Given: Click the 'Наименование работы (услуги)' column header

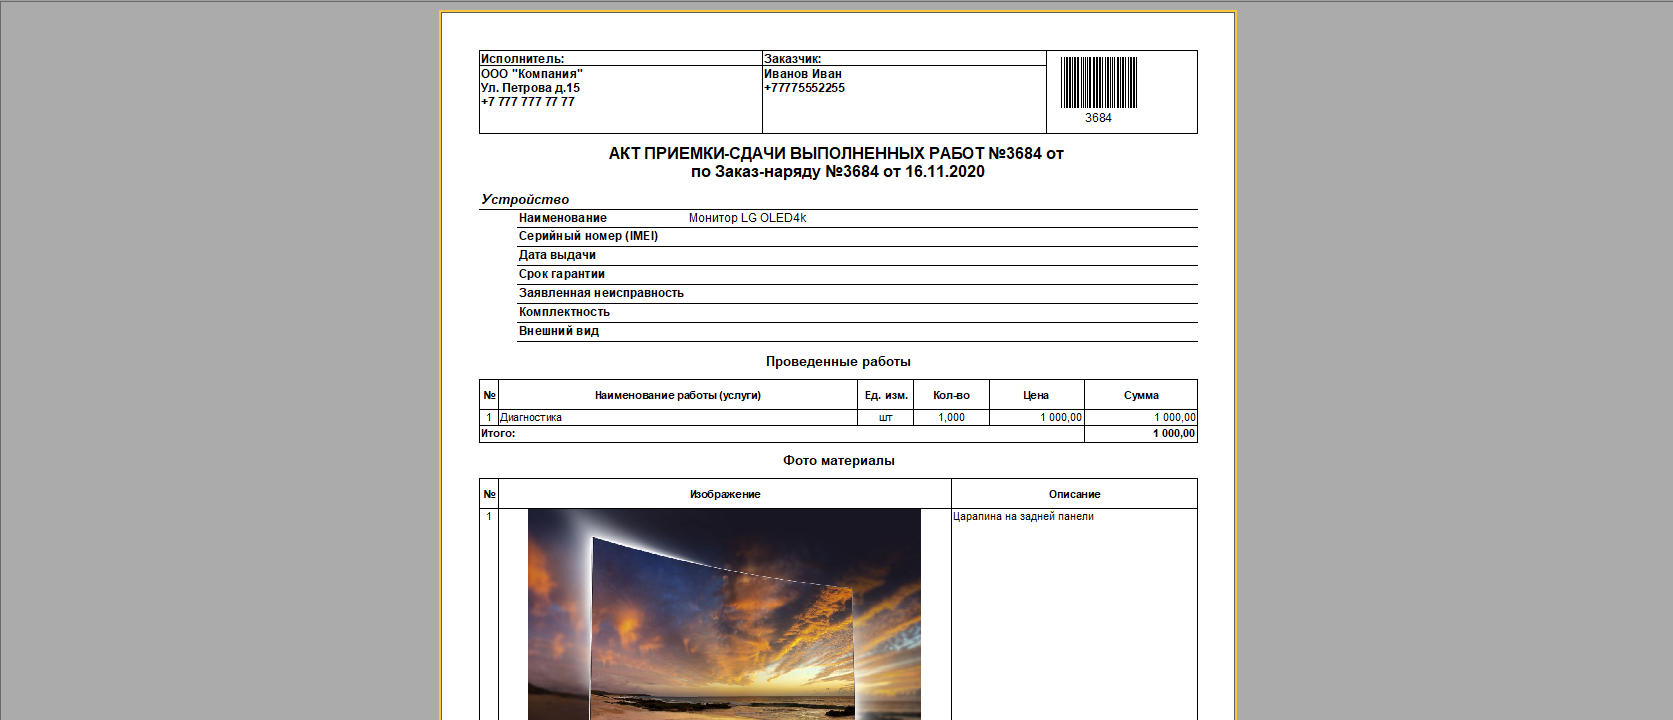Looking at the screenshot, I should (678, 395).
